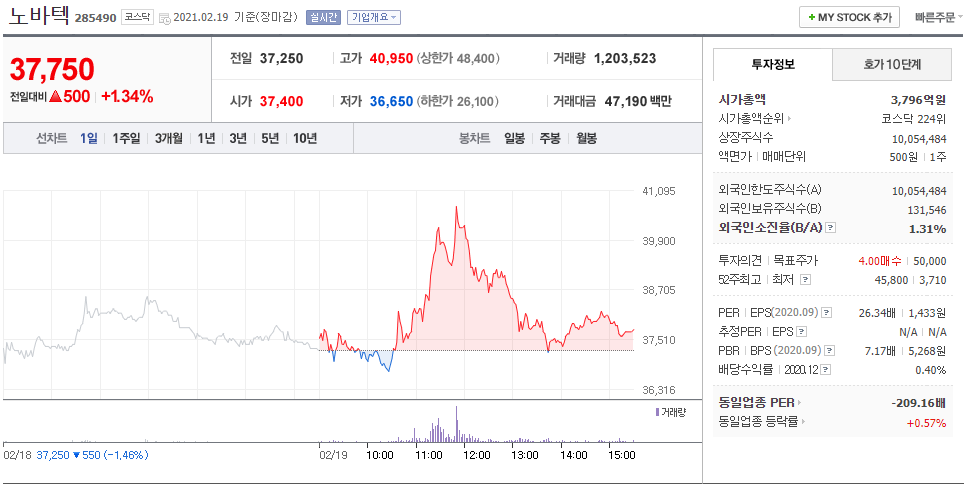Click the 고가 value 40,950
Viewport: 967px width, 484px height.
(x=391, y=59)
